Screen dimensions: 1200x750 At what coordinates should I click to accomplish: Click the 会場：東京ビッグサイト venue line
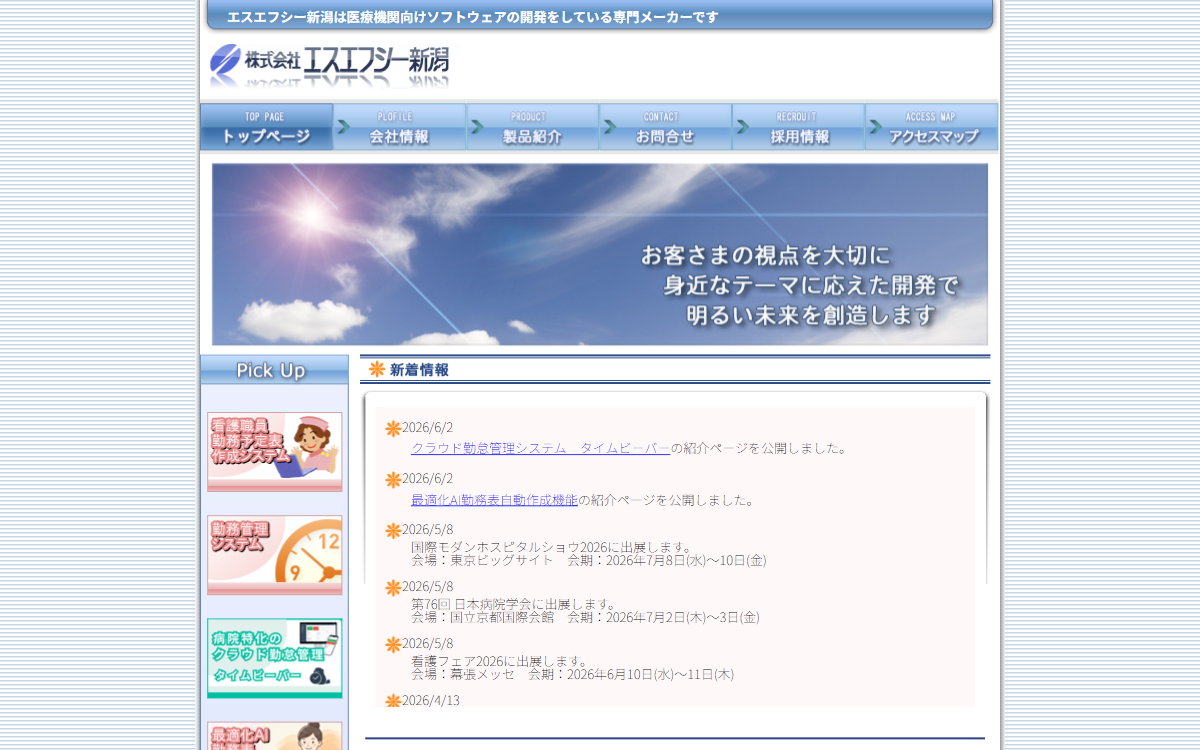[589, 560]
